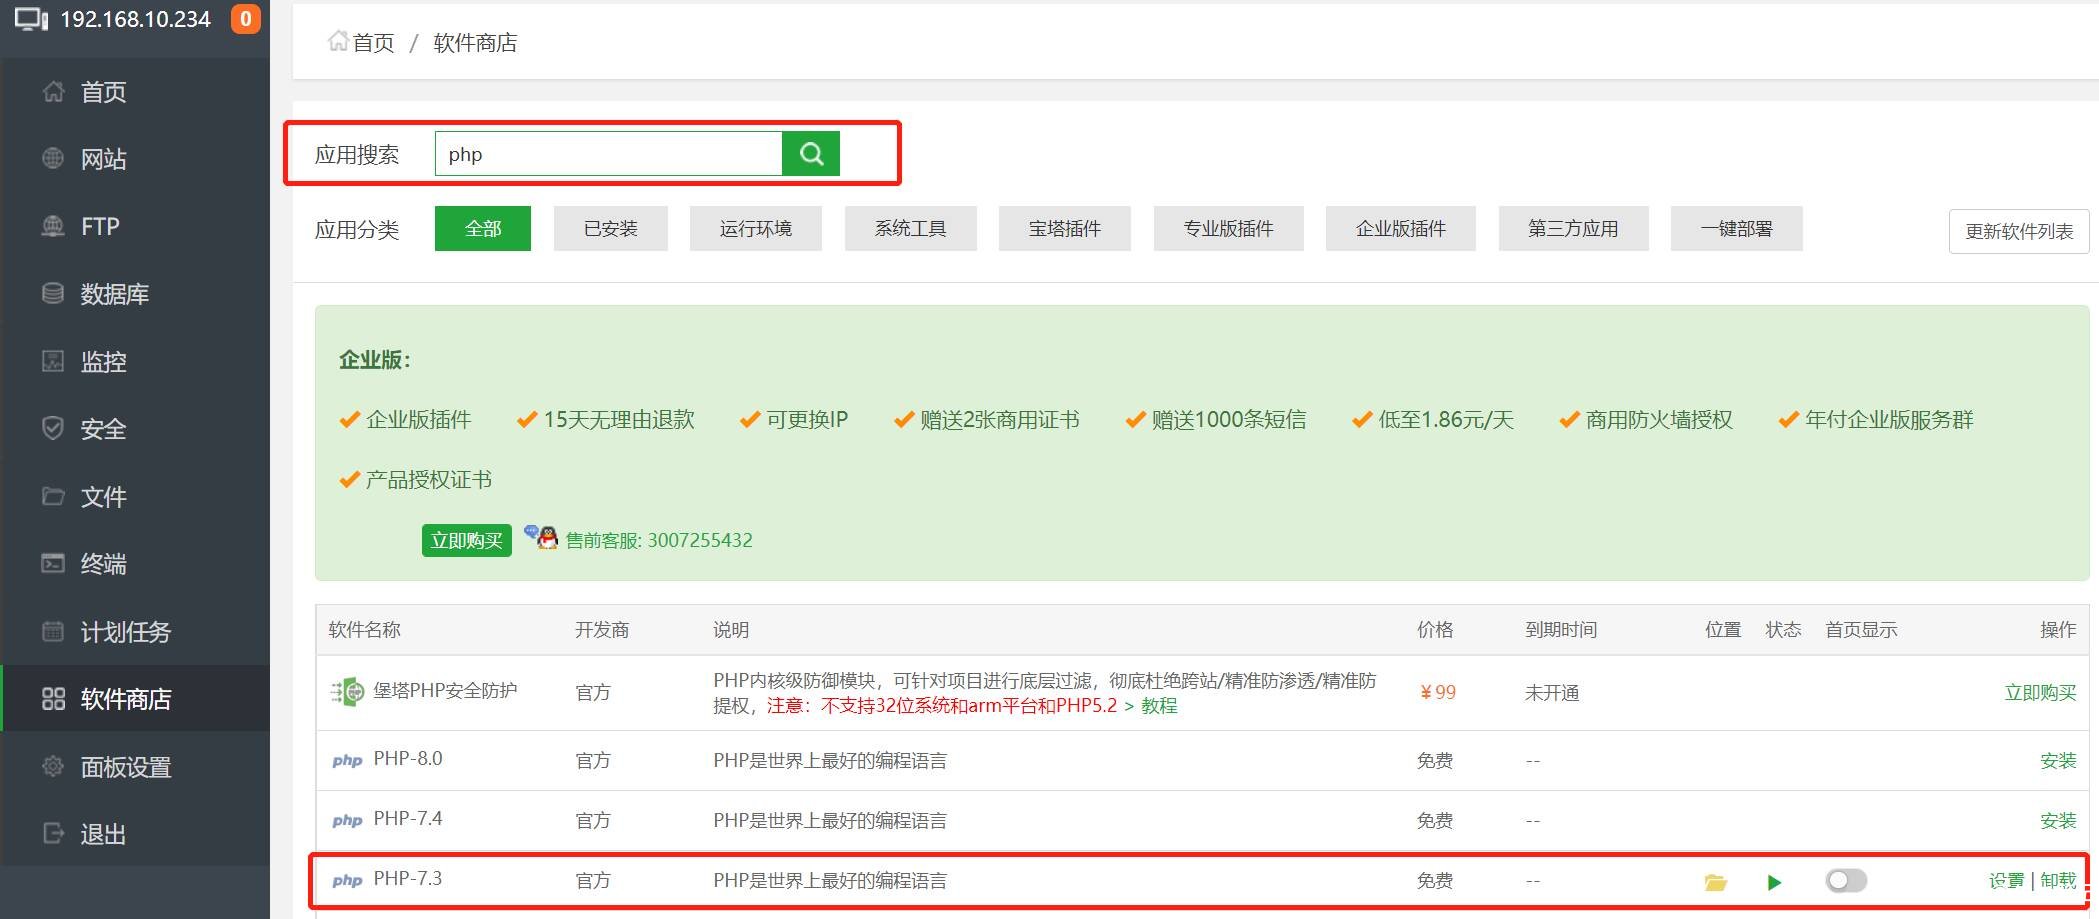Click the monitor icon next to the server IP
Viewport: 2099px width, 919px height.
31,19
